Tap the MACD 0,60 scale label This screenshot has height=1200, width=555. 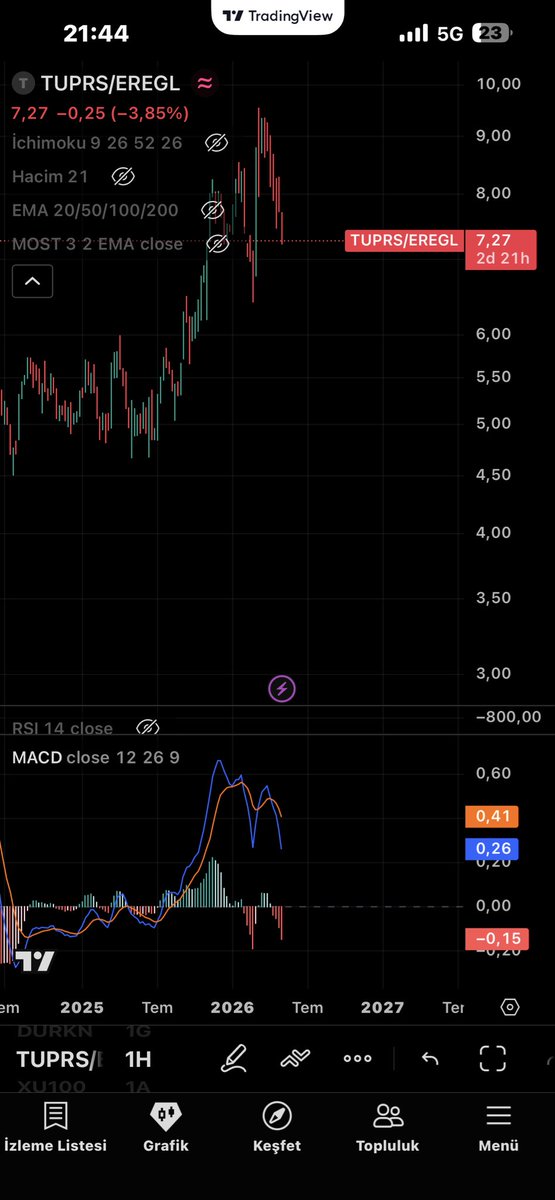pyautogui.click(x=494, y=773)
